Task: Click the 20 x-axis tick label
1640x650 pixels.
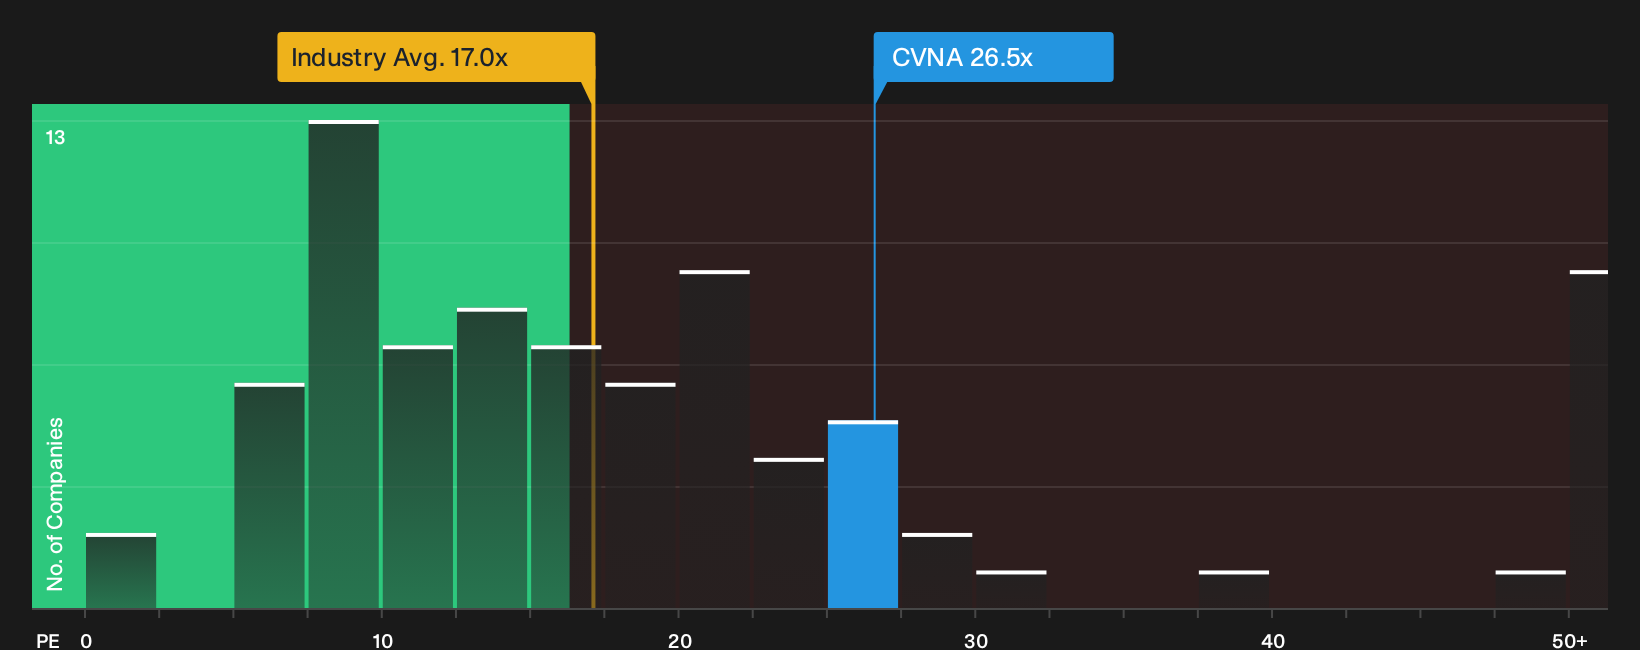Action: (x=680, y=641)
